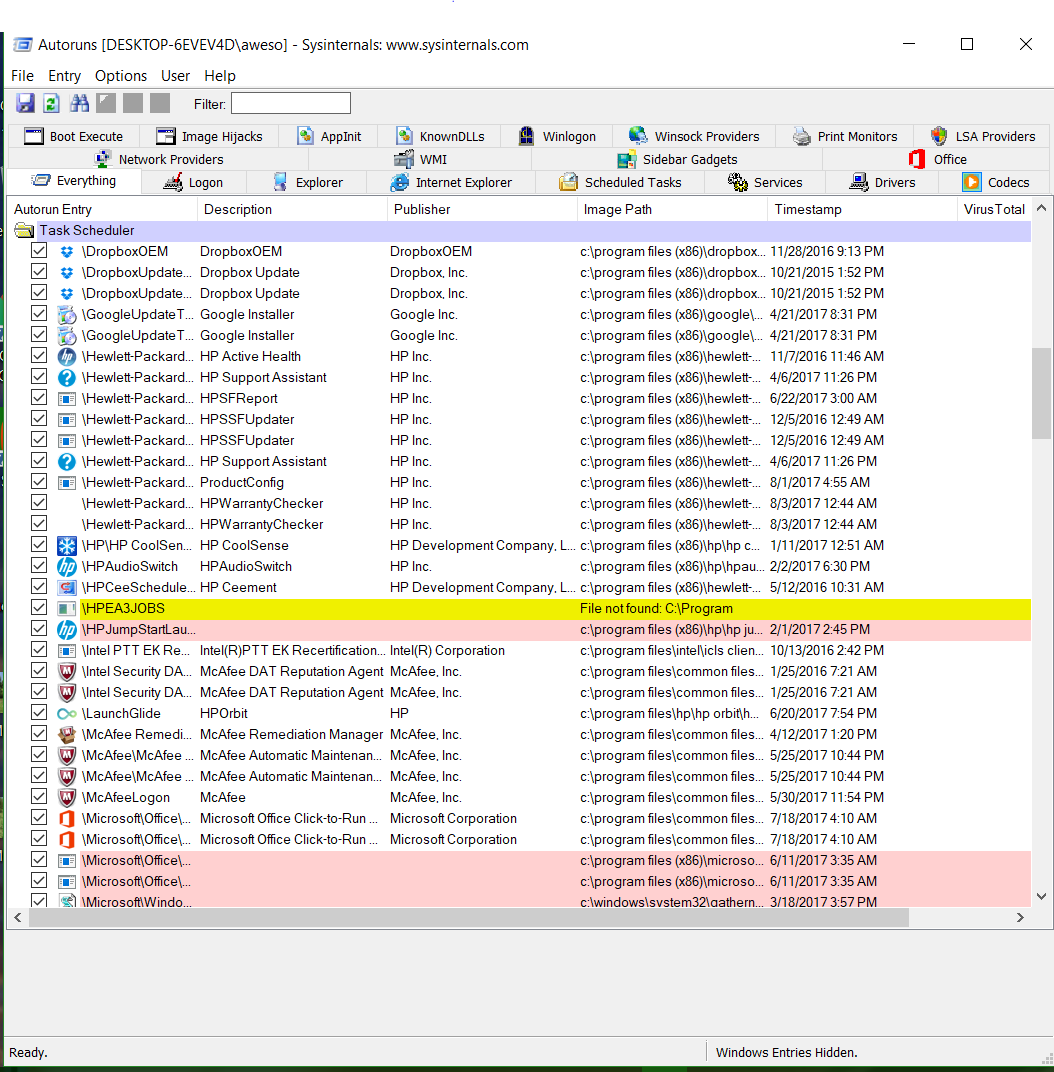Viewport: 1054px width, 1072px height.
Task: Uncheck the DropboxOEM entry checkbox
Action: [38, 251]
